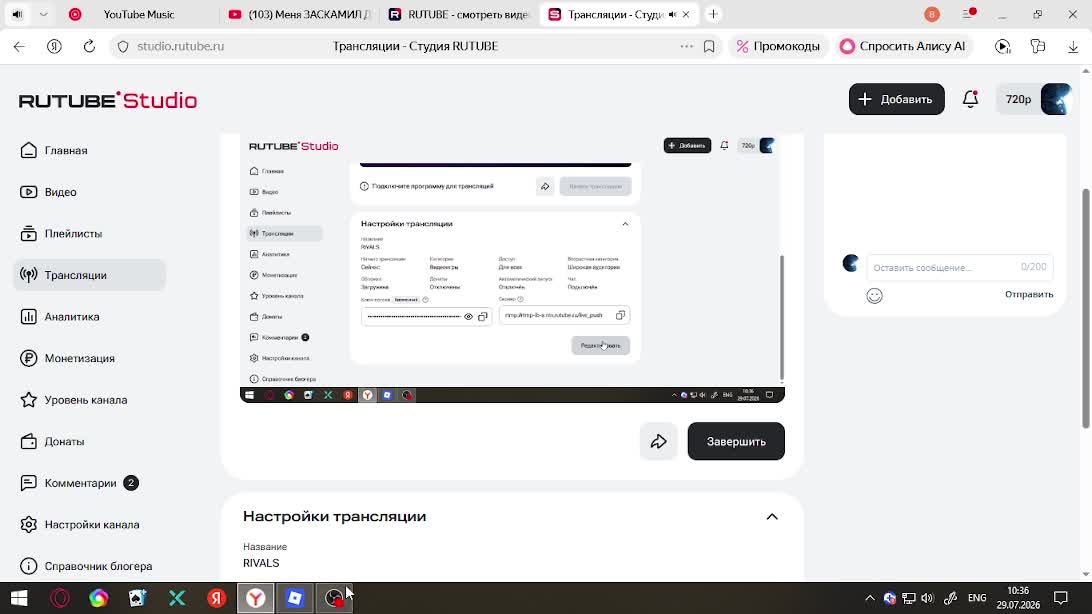The height and width of the screenshot is (614, 1092).
Task: Click the share arrow beside Завершить
Action: pyautogui.click(x=658, y=441)
